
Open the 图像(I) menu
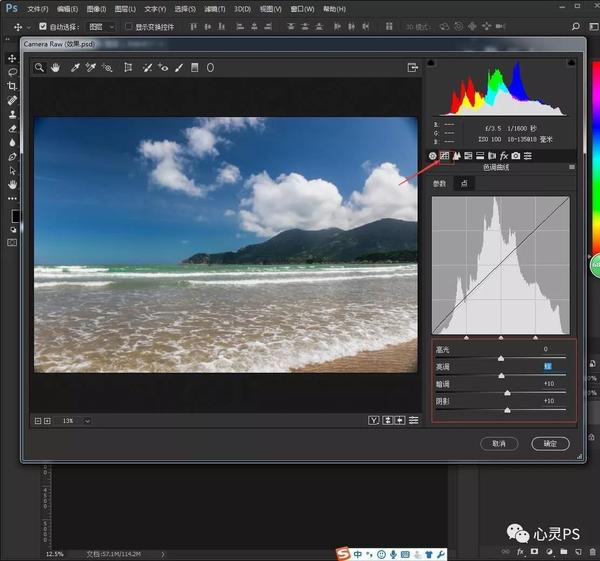coord(96,9)
